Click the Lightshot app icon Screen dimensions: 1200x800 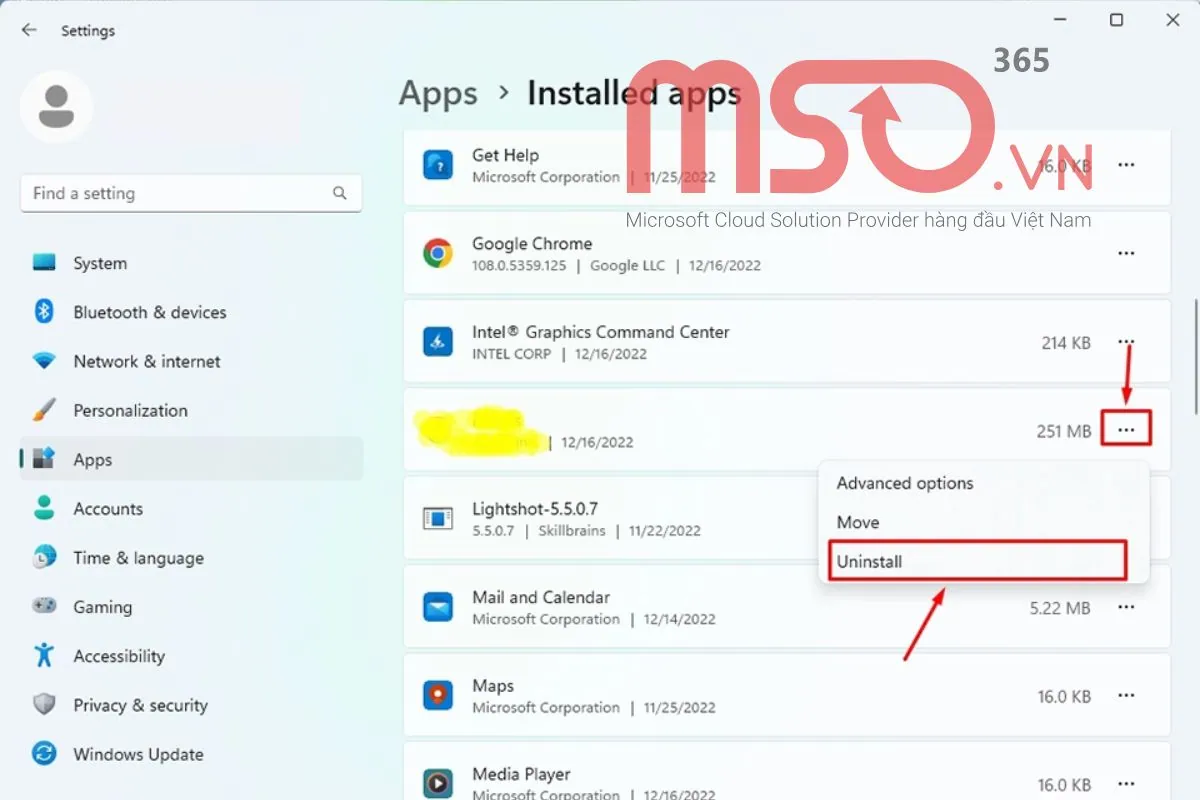tap(437, 518)
